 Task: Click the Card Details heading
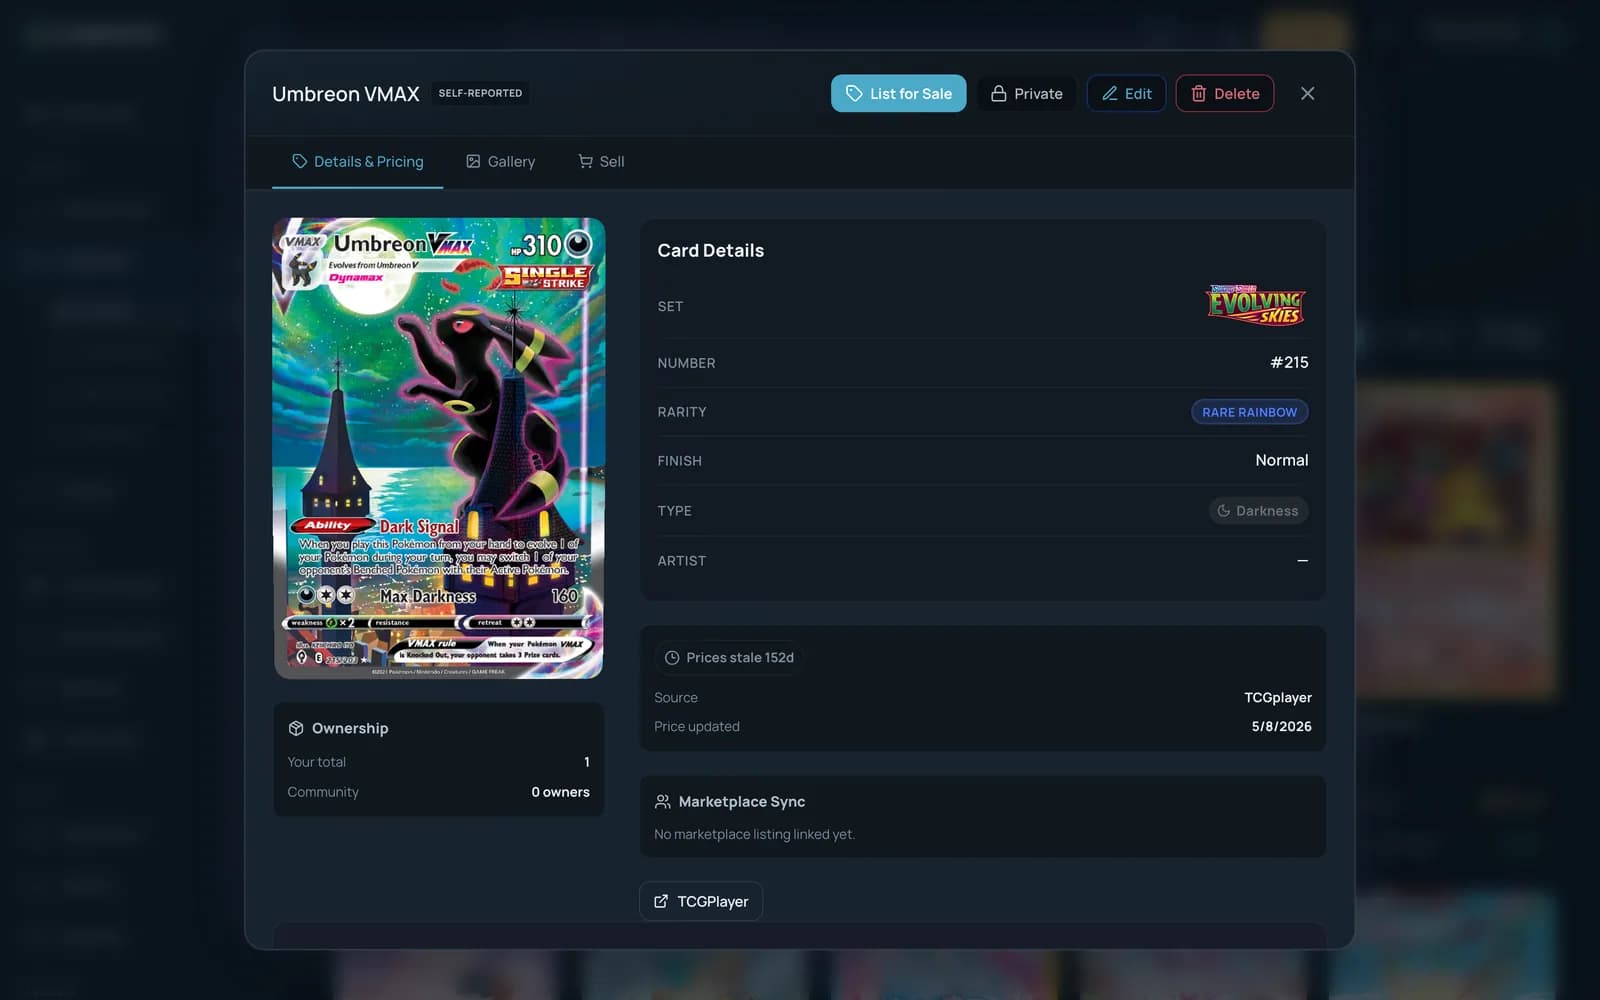pos(710,250)
